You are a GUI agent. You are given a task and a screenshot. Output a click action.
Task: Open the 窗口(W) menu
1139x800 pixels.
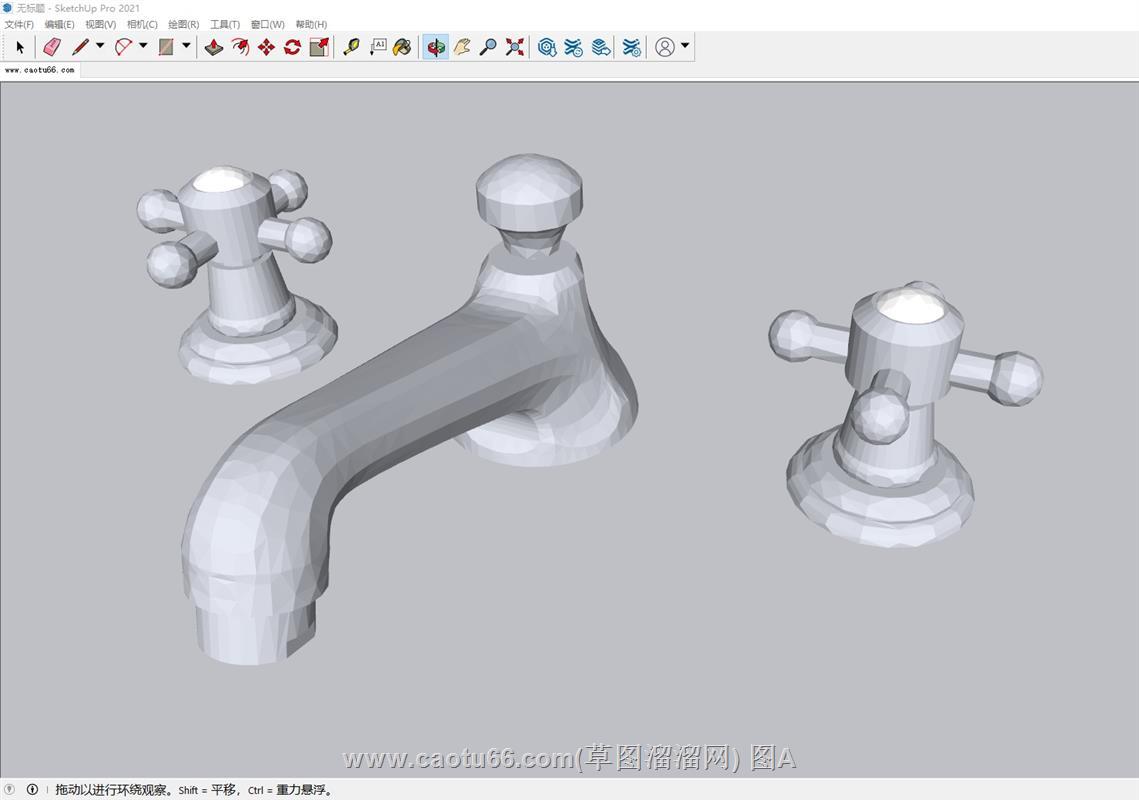tap(267, 24)
